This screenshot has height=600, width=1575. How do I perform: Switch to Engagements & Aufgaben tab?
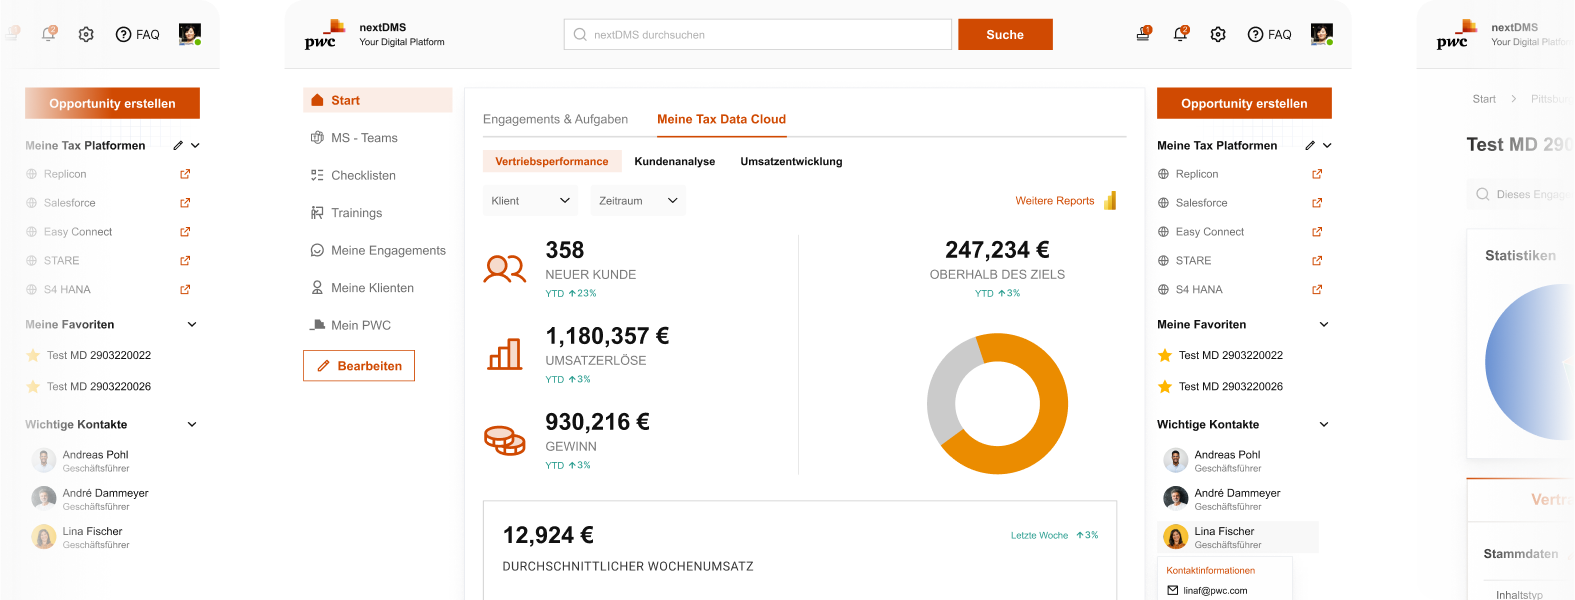coord(555,119)
